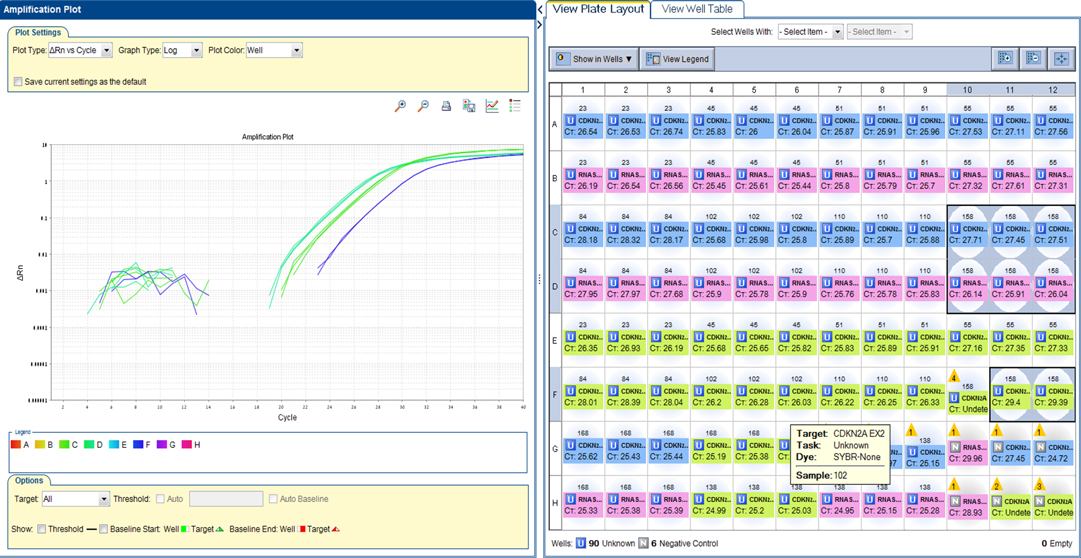Select column 1 header in plate
Image resolution: width=1081 pixels, height=558 pixels.
[583, 90]
